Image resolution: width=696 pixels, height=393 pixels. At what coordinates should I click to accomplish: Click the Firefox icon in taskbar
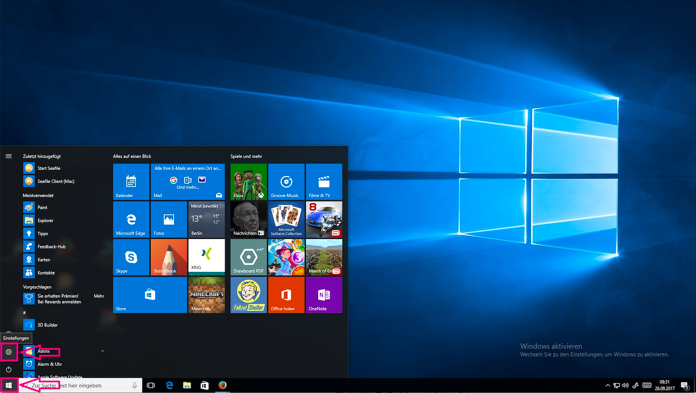[x=222, y=385]
